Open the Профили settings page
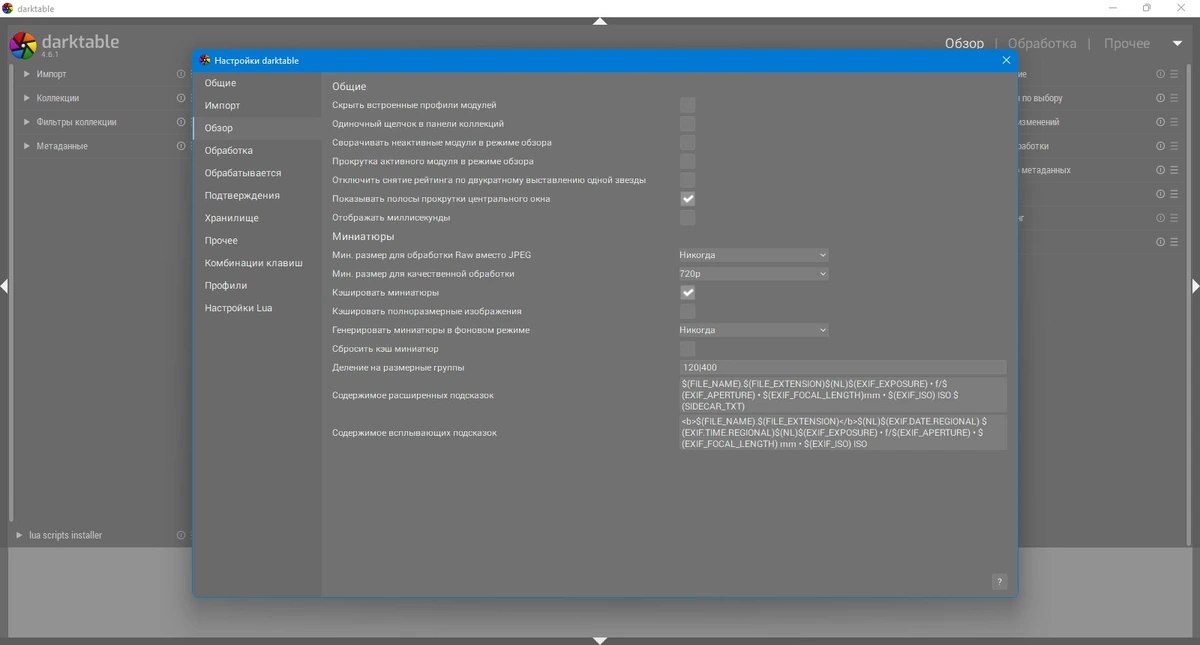Viewport: 1200px width, 645px height. click(257, 286)
